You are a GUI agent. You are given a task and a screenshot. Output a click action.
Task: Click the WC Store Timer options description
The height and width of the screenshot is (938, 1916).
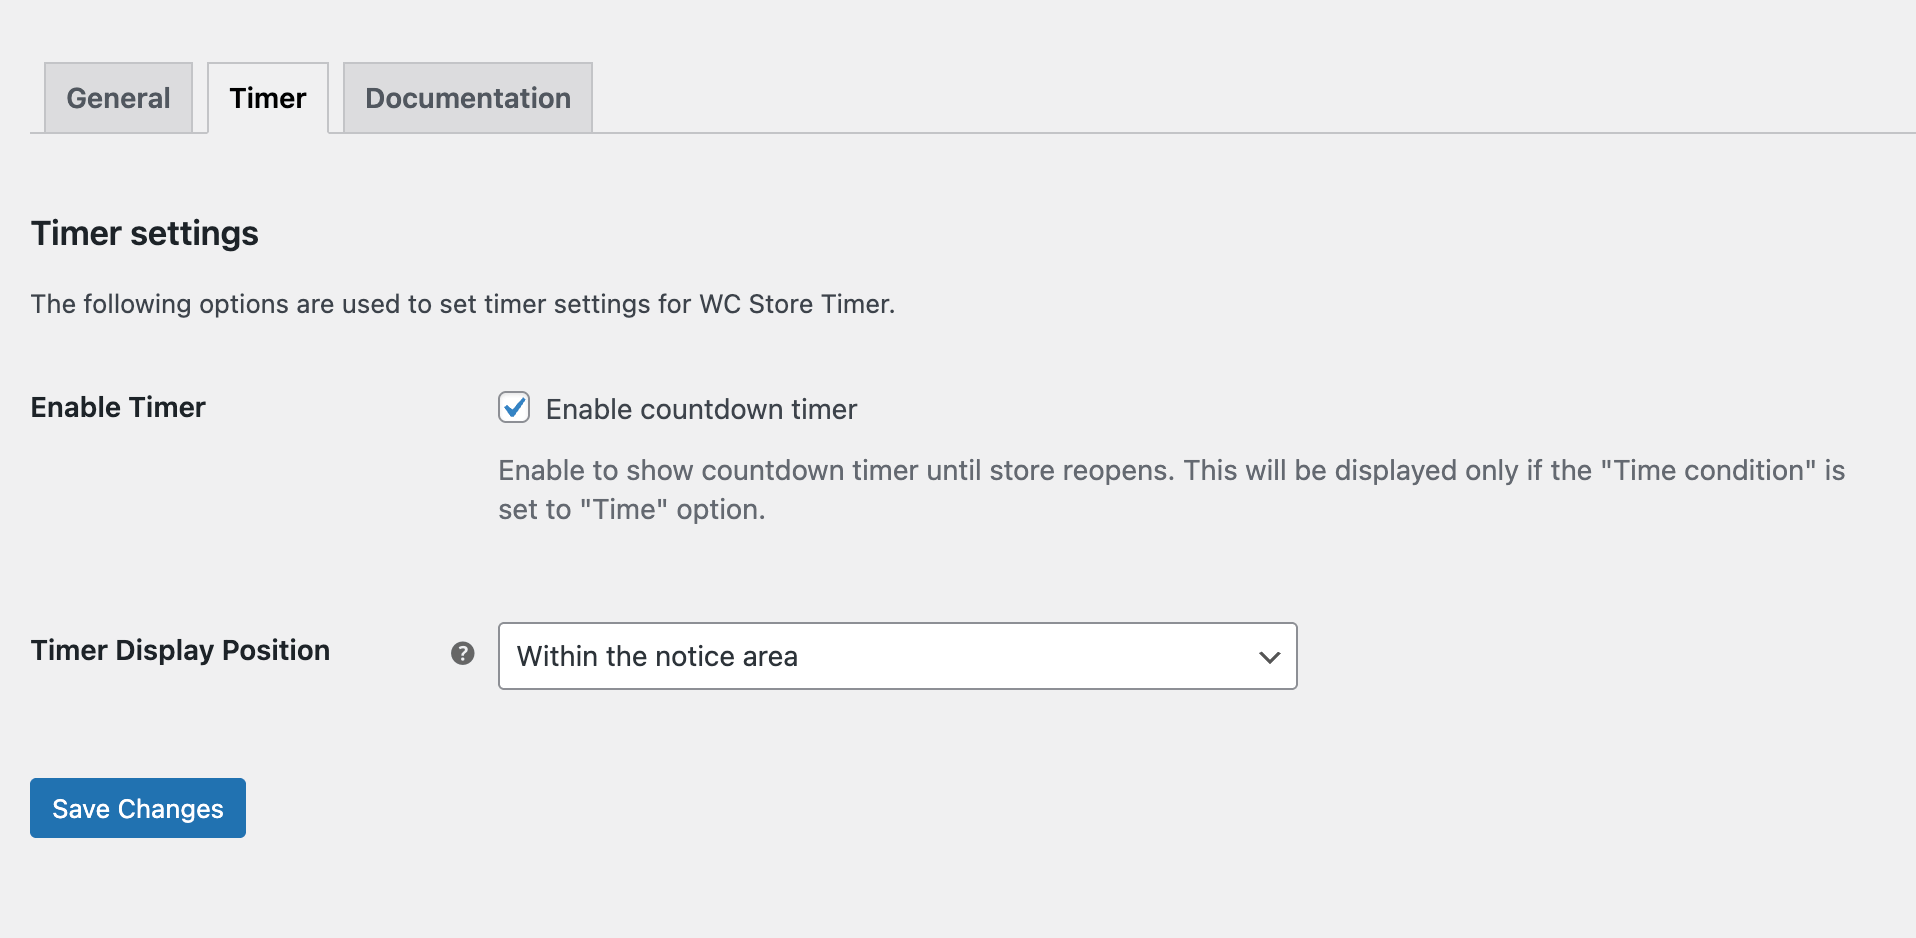pos(462,304)
